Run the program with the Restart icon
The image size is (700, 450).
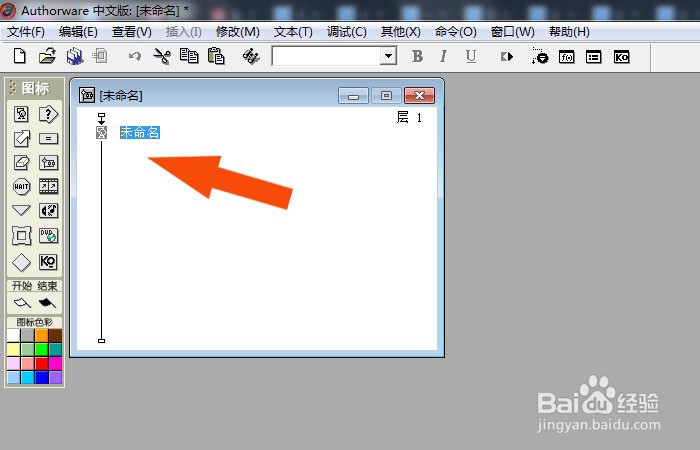click(507, 57)
